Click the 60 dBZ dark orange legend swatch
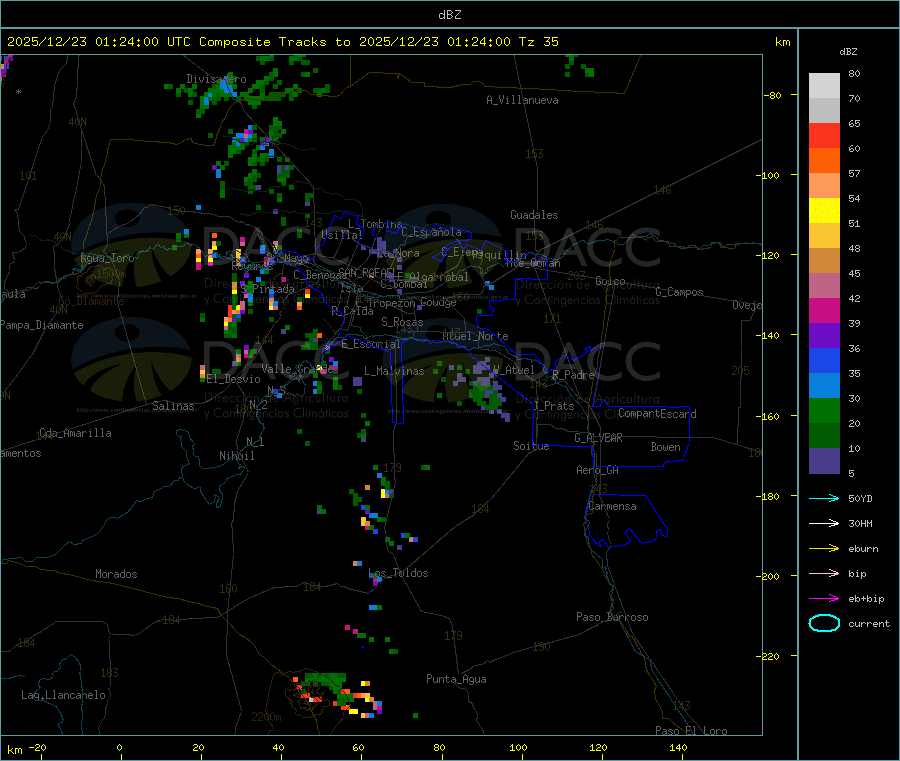This screenshot has width=900, height=761. [824, 161]
